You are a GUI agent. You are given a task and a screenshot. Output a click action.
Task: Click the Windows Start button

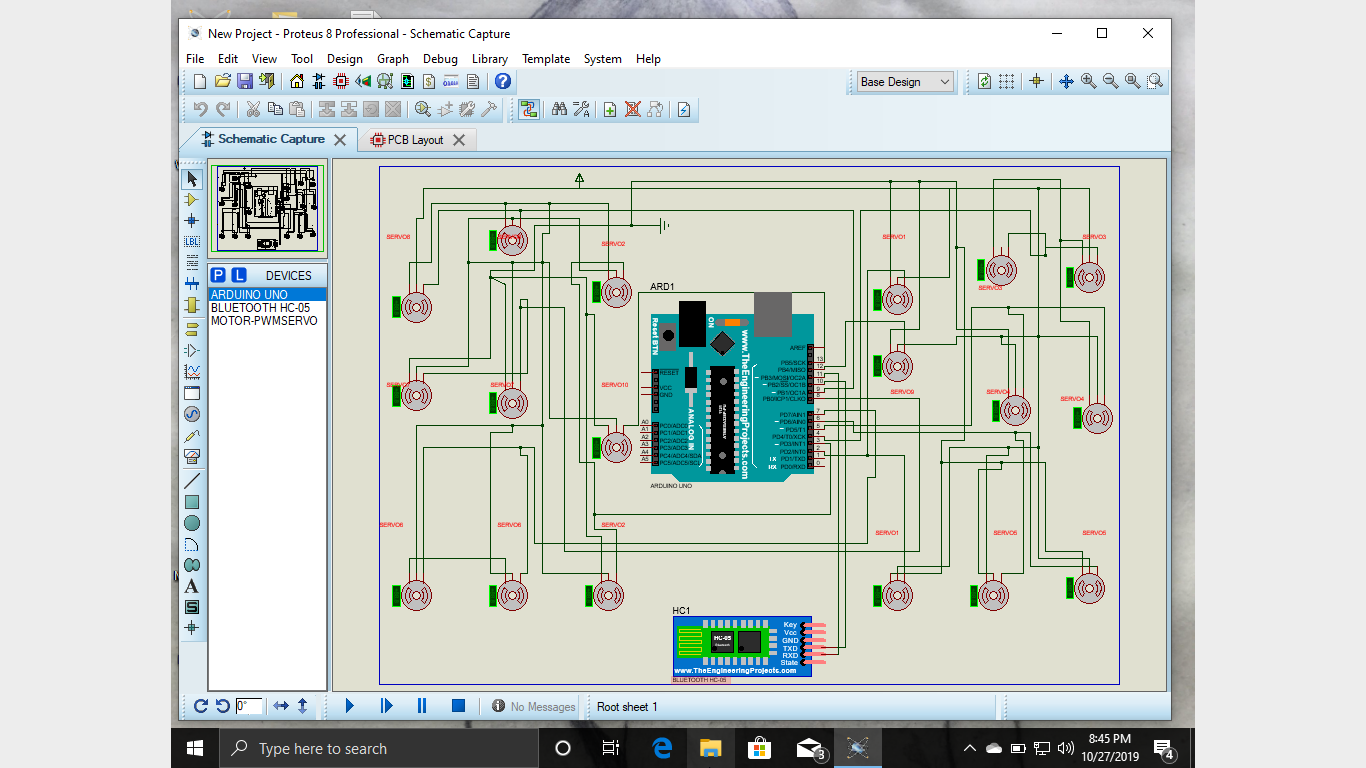point(195,748)
